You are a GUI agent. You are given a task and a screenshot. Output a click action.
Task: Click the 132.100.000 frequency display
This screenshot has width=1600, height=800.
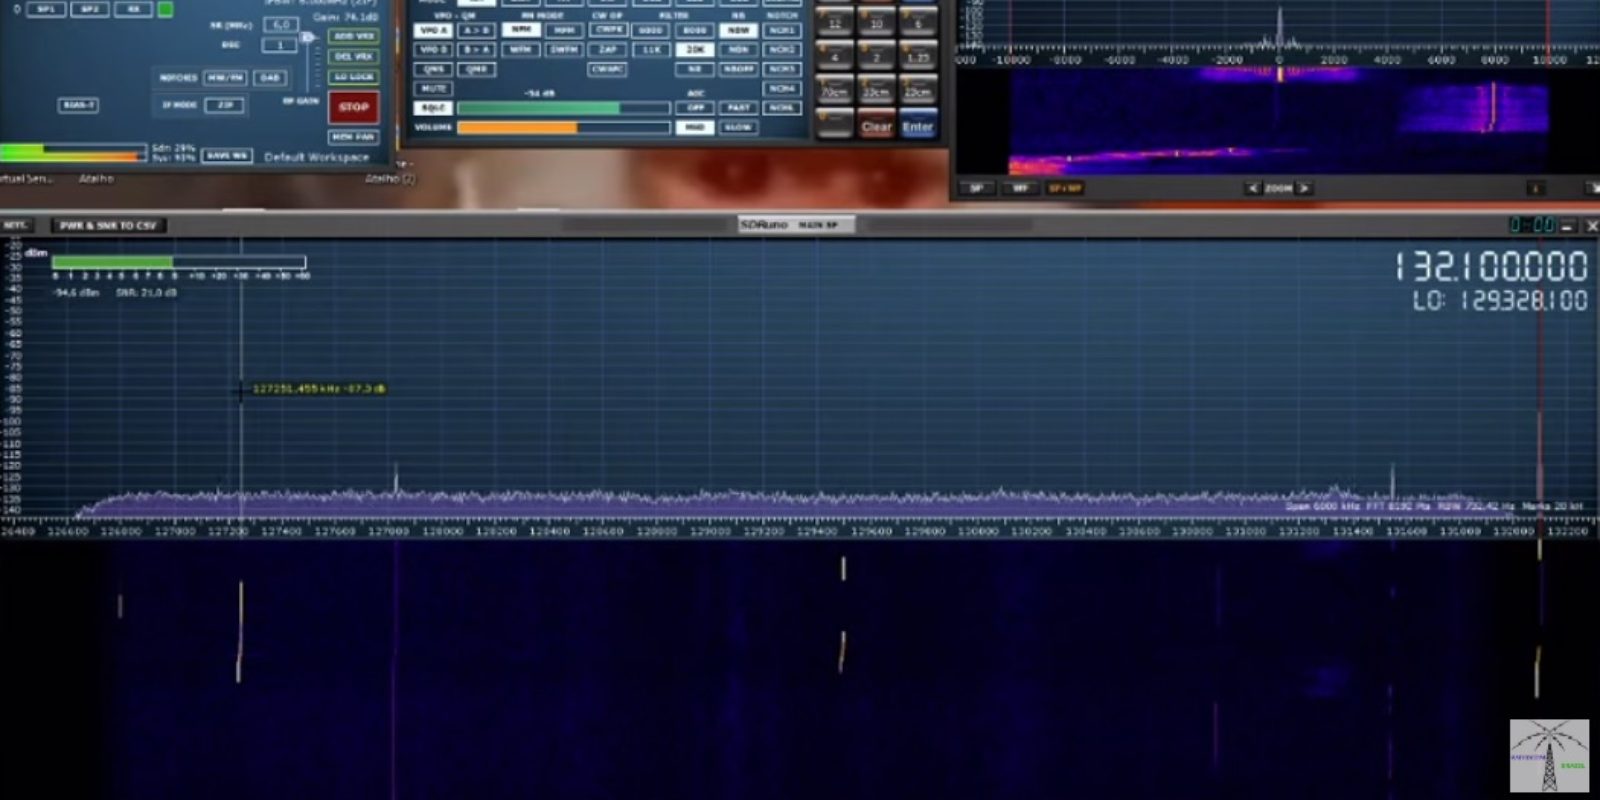[1490, 267]
